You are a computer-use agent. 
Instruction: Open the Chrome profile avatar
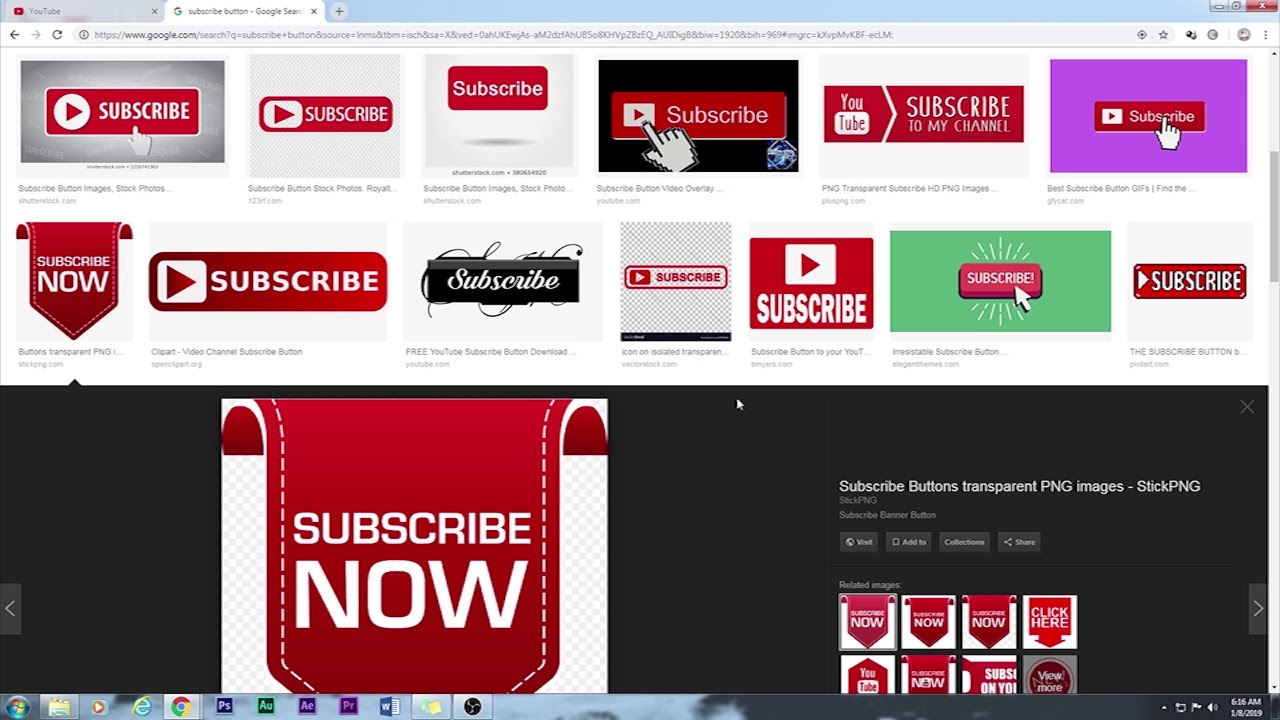point(1244,34)
